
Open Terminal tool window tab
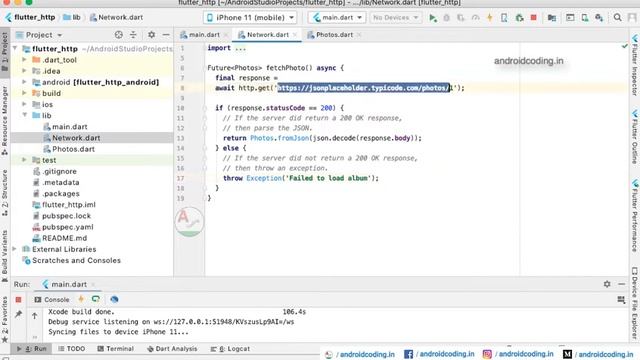click(116, 349)
